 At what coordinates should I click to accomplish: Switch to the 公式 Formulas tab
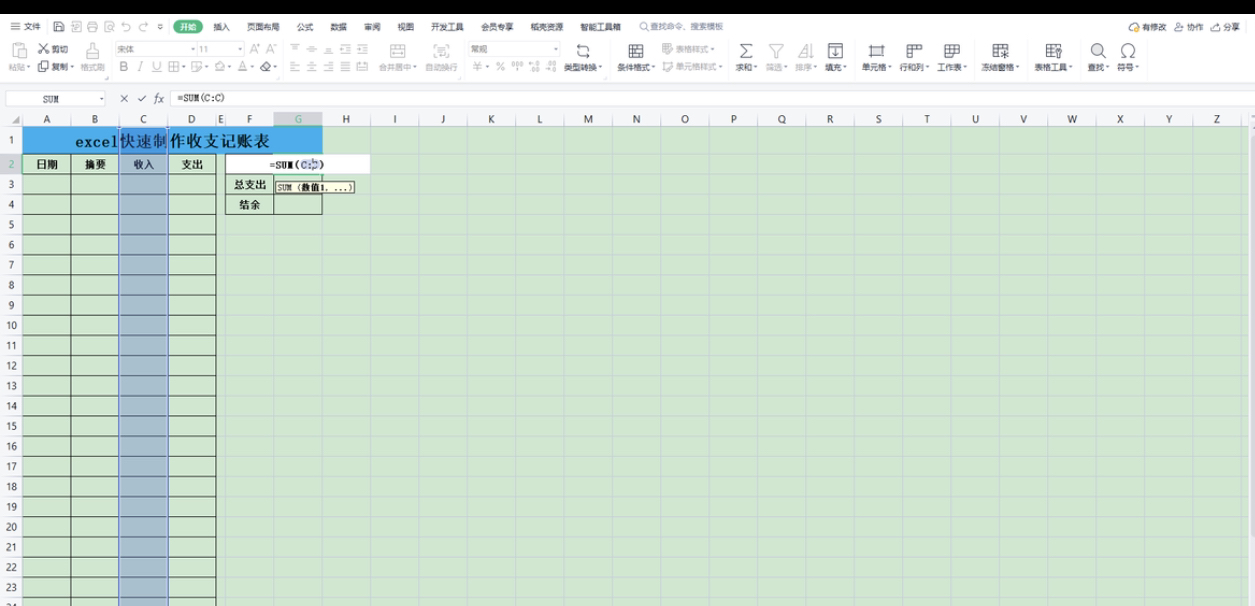click(305, 27)
